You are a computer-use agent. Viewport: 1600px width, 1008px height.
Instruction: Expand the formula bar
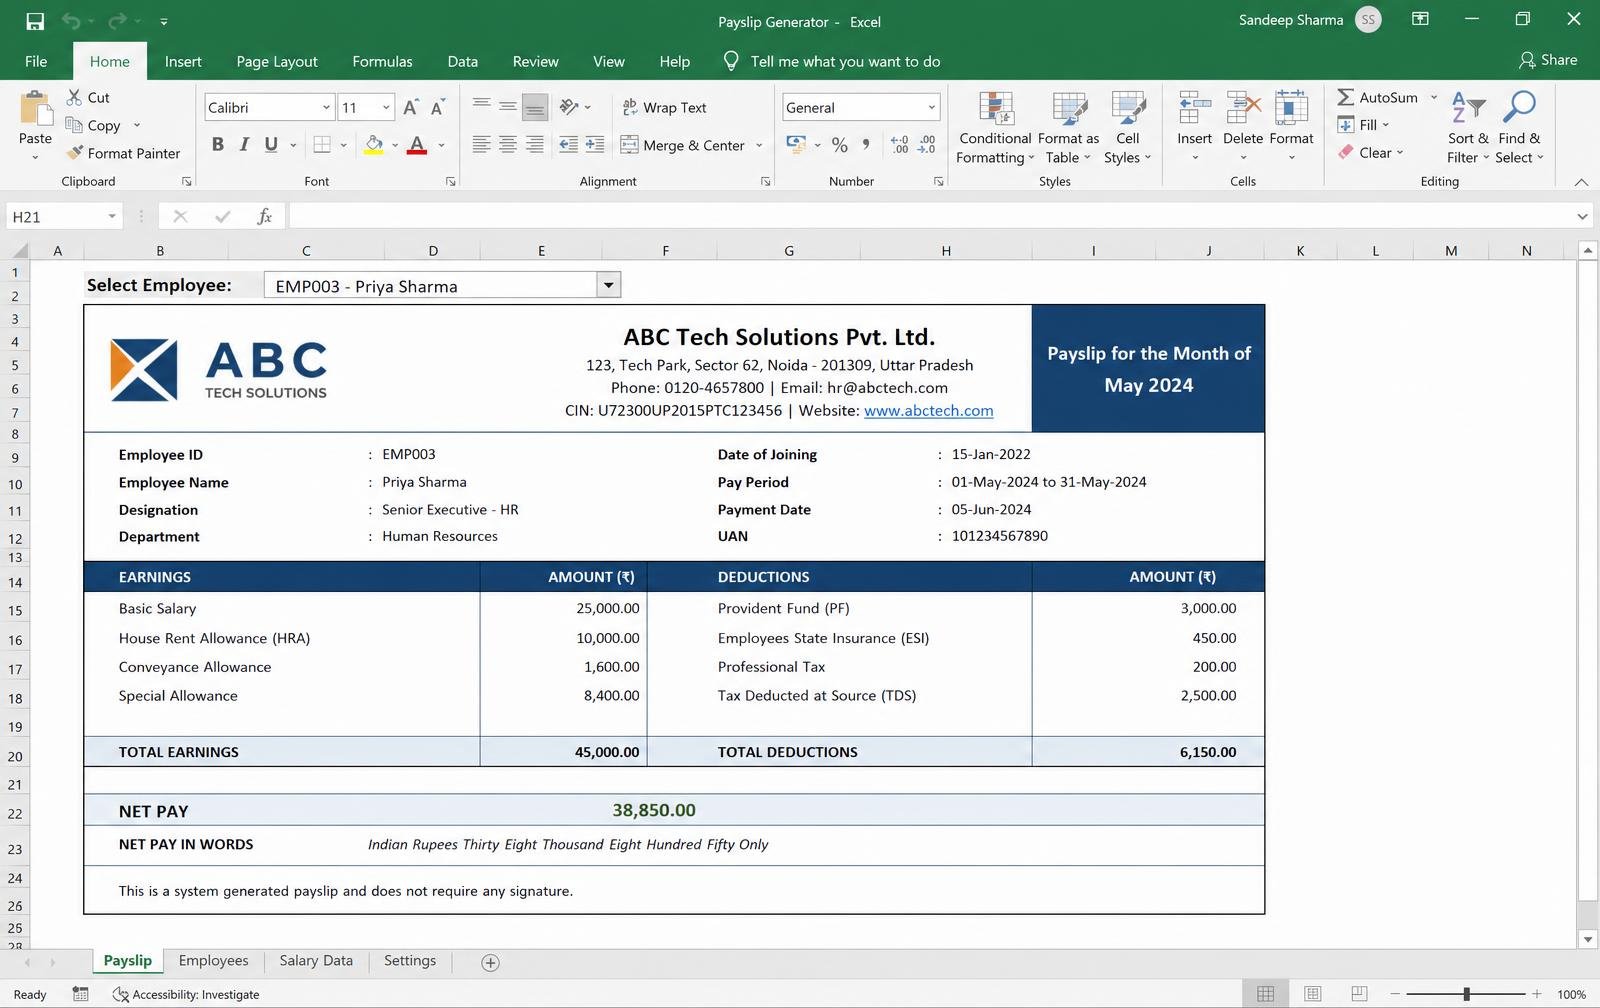click(1582, 216)
